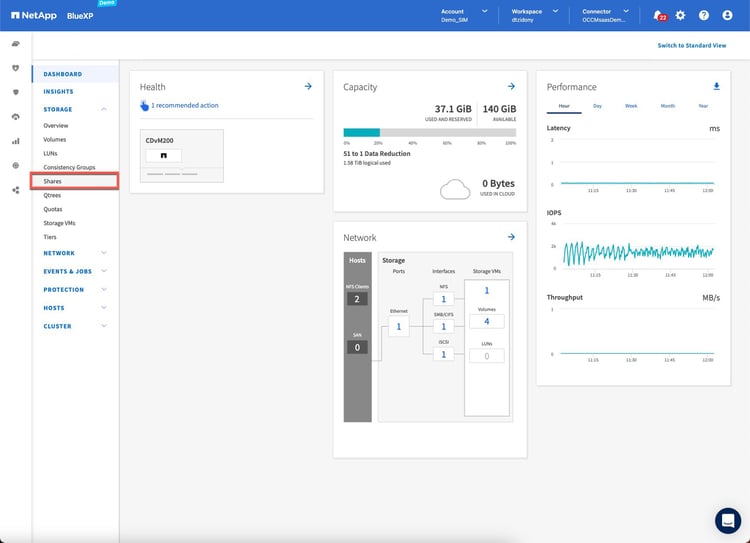
Task: Click the help question mark icon
Action: tap(704, 15)
